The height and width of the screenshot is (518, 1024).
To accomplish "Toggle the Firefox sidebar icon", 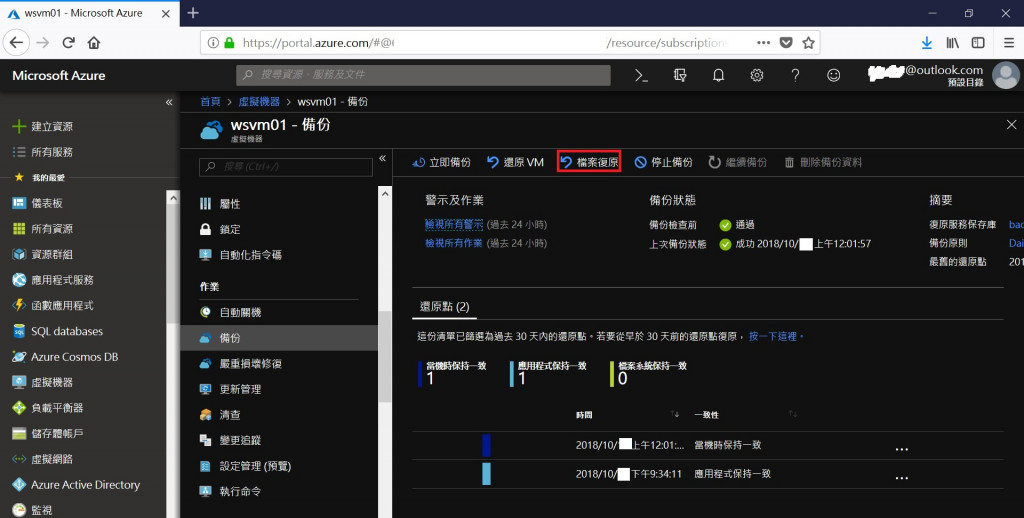I will pos(978,42).
